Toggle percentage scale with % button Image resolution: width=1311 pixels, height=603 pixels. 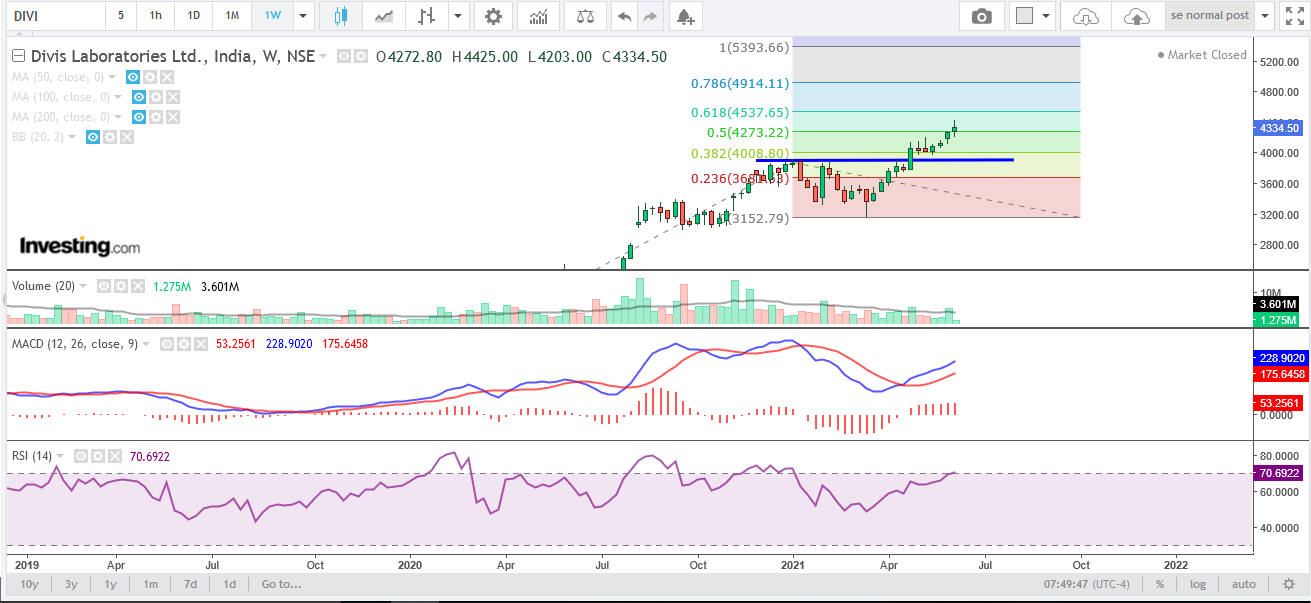pos(1160,584)
